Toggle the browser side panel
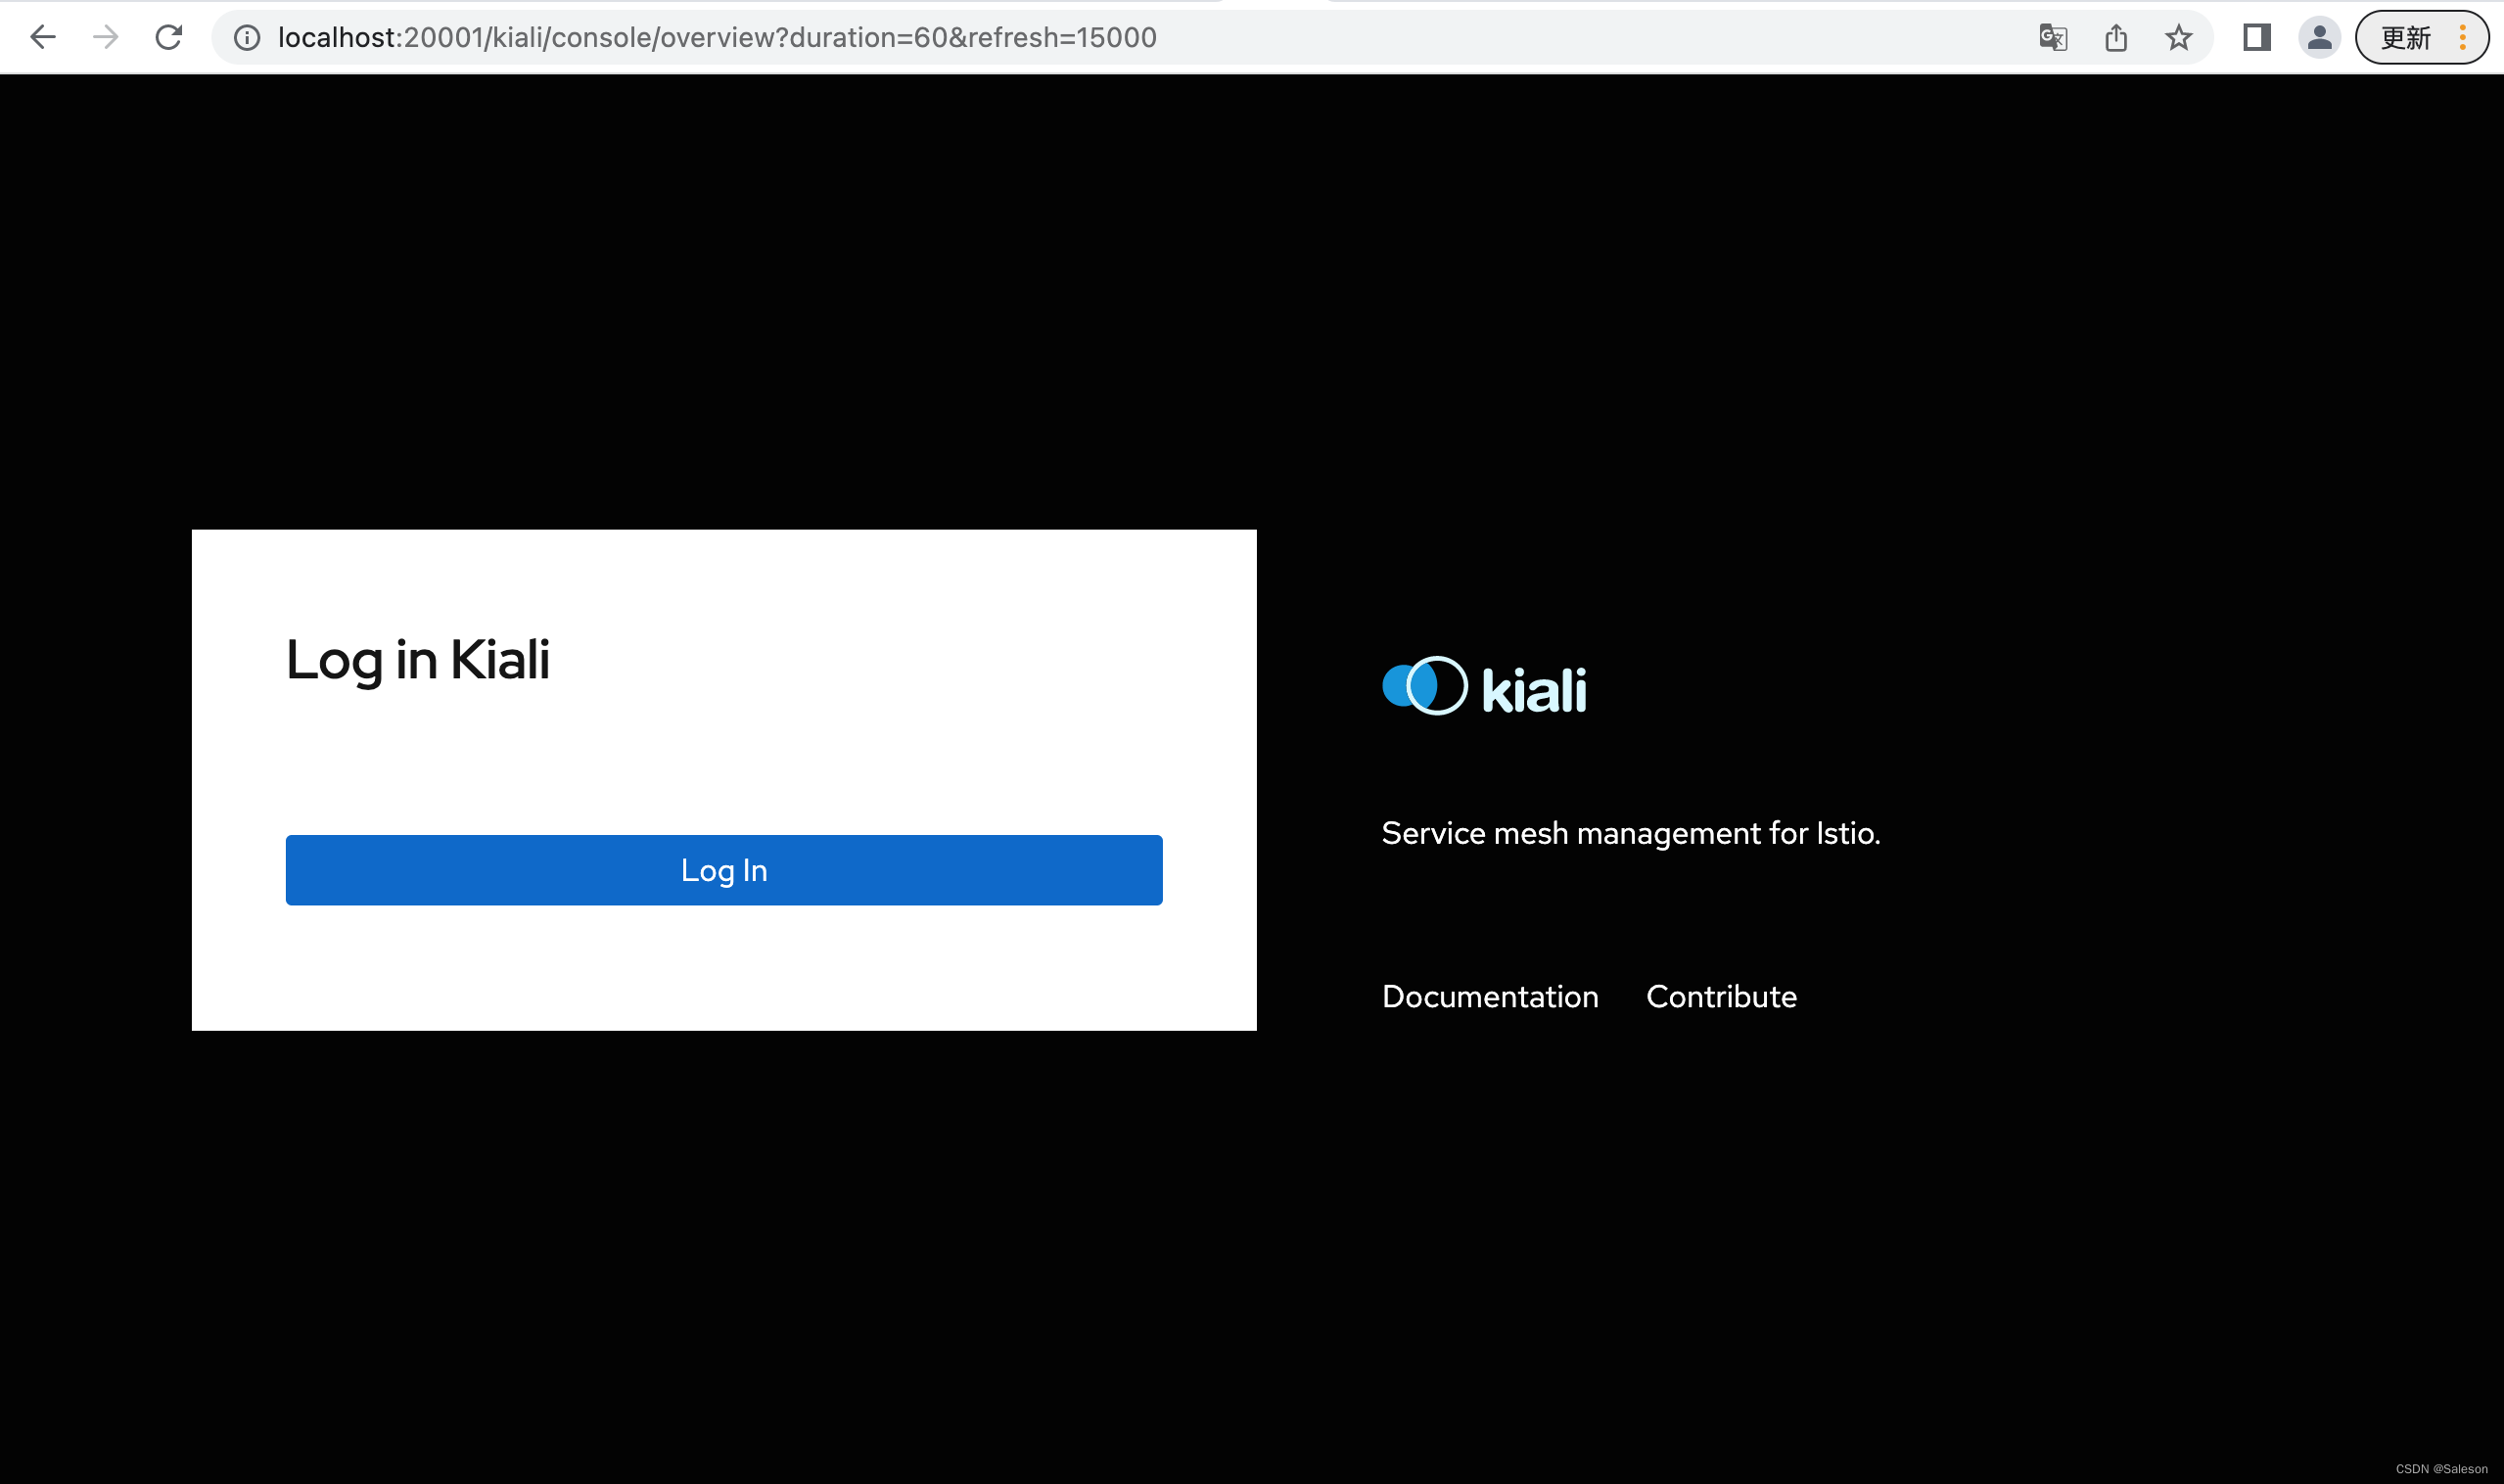This screenshot has width=2504, height=1484. click(x=2256, y=38)
